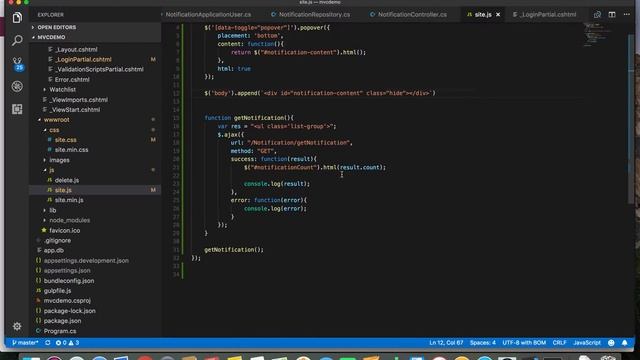
Task: Open the Source Control view icon
Action: click(x=17, y=63)
